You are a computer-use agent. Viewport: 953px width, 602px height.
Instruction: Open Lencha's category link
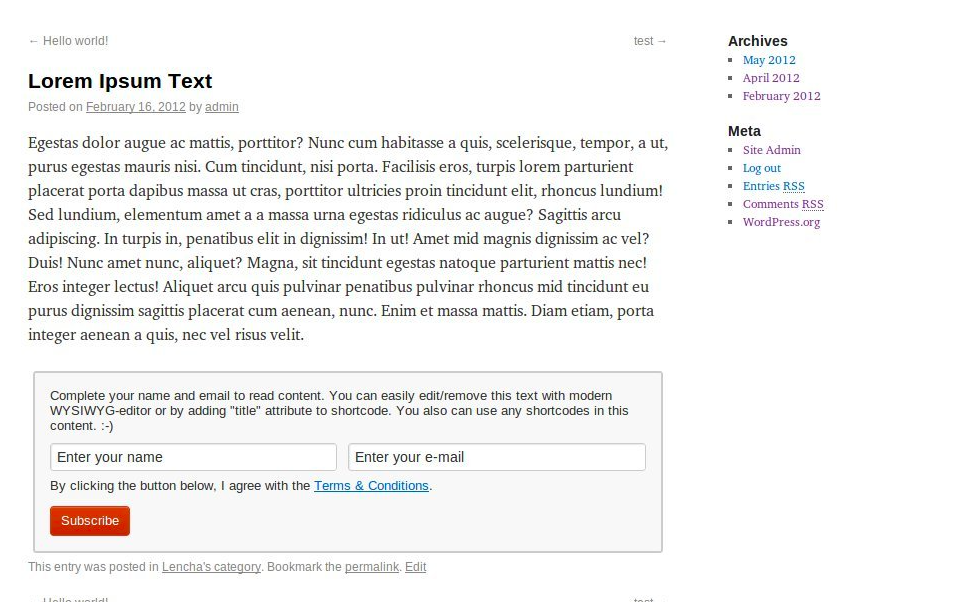pos(211,567)
